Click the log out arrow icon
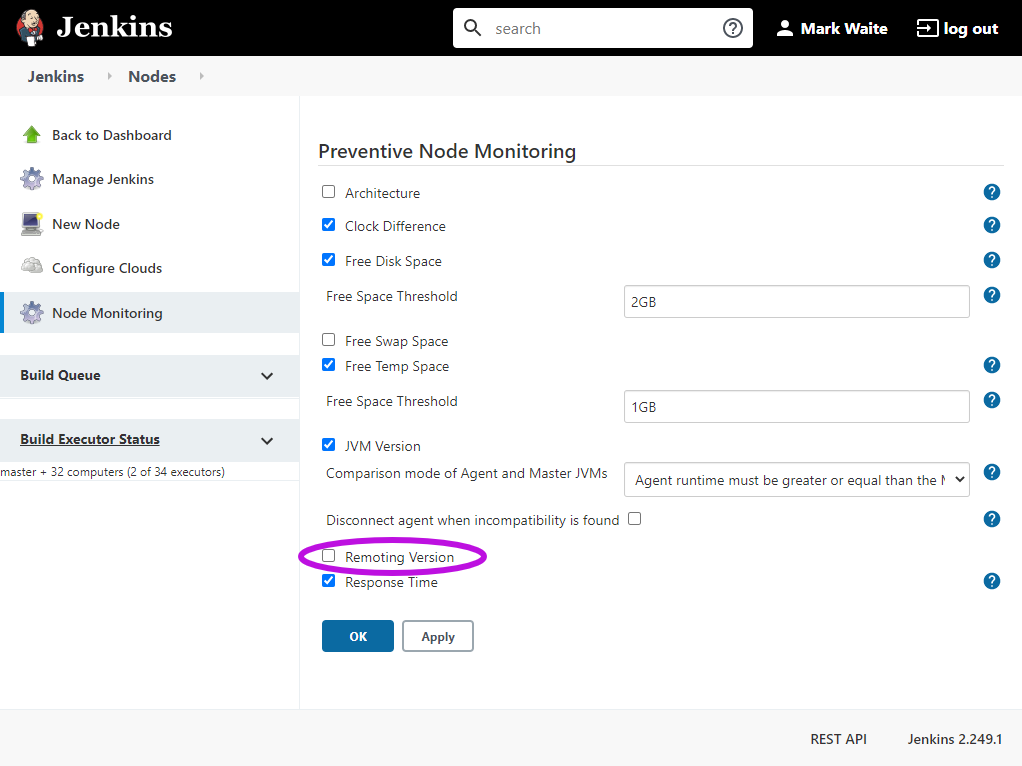The height and width of the screenshot is (766, 1022). click(x=927, y=28)
